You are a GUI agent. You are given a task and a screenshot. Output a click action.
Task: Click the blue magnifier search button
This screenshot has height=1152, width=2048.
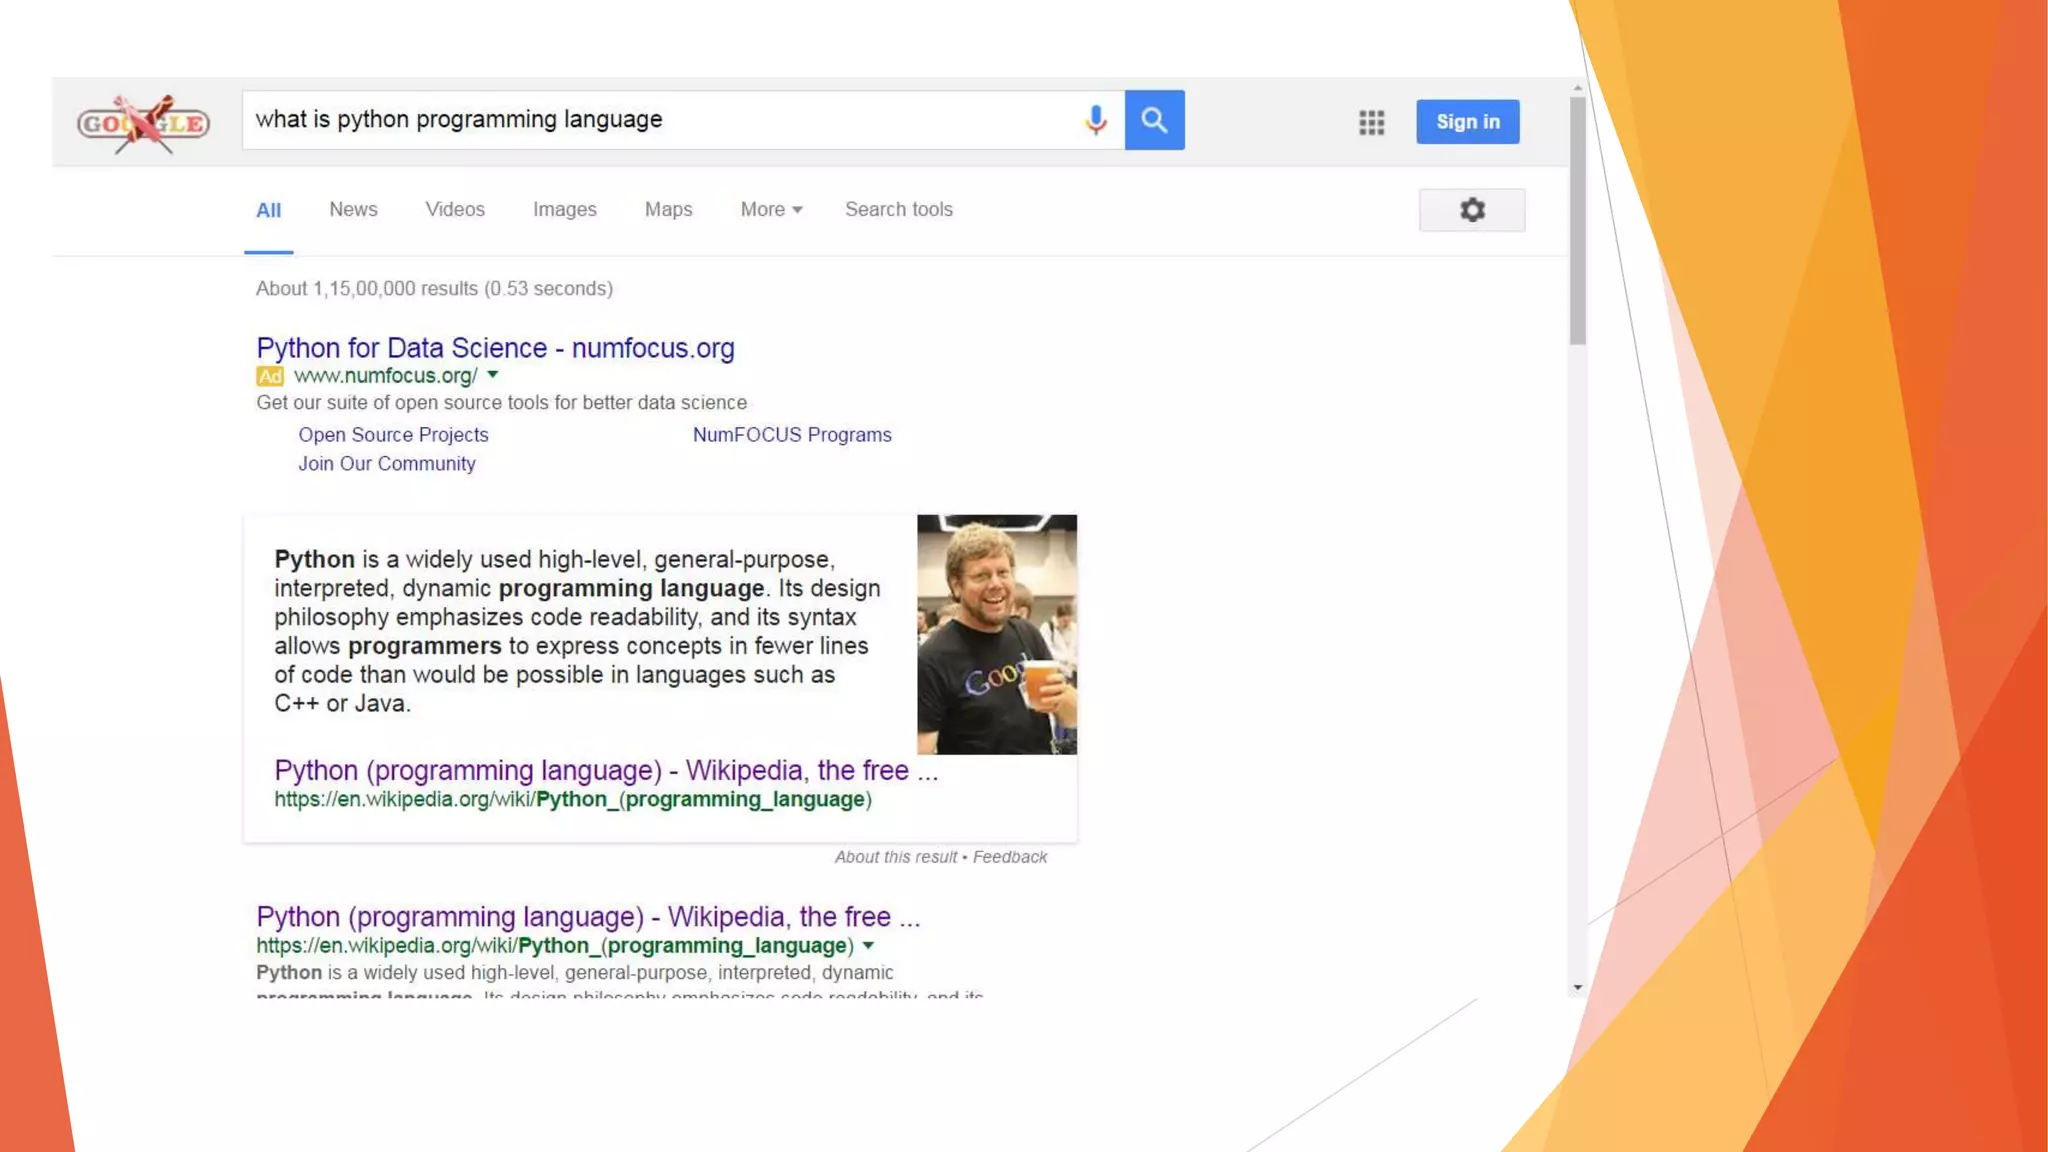(x=1154, y=120)
